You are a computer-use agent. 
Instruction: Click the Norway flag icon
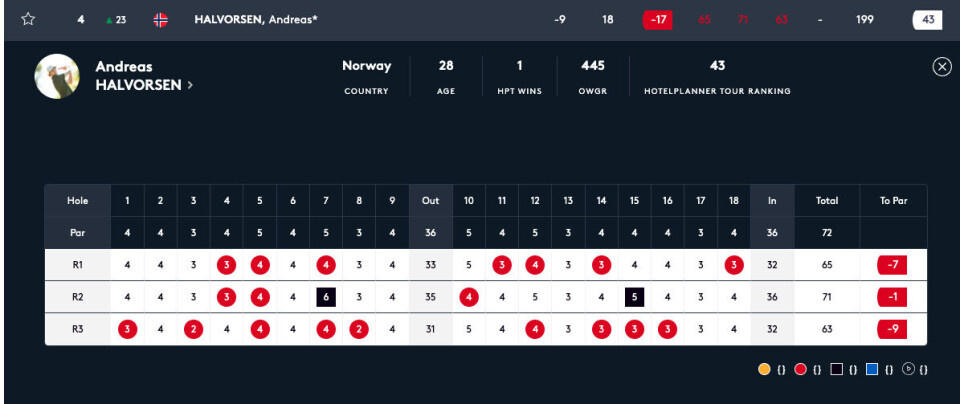point(160,20)
